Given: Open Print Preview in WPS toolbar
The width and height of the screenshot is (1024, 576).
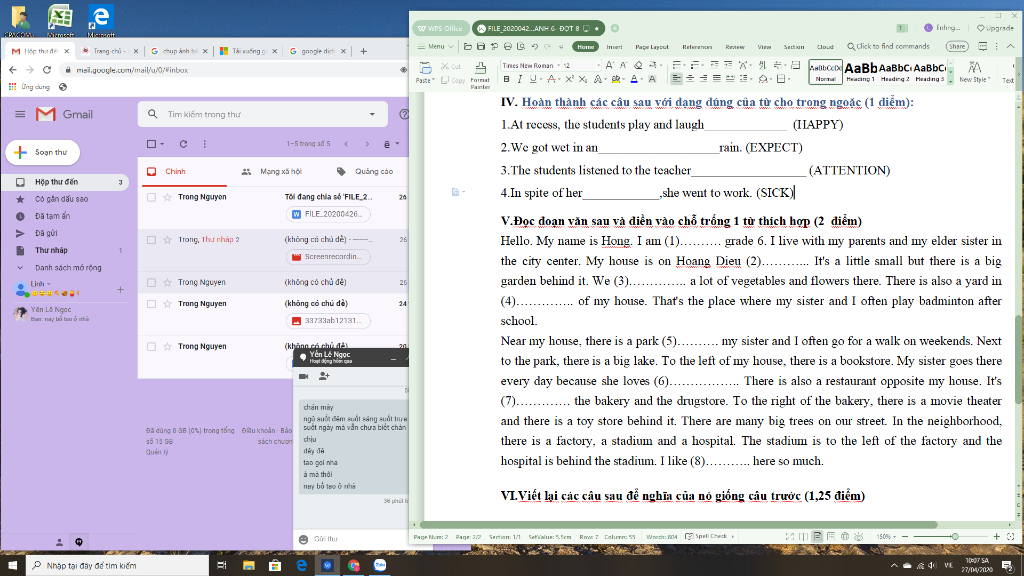Looking at the screenshot, I should pos(520,46).
